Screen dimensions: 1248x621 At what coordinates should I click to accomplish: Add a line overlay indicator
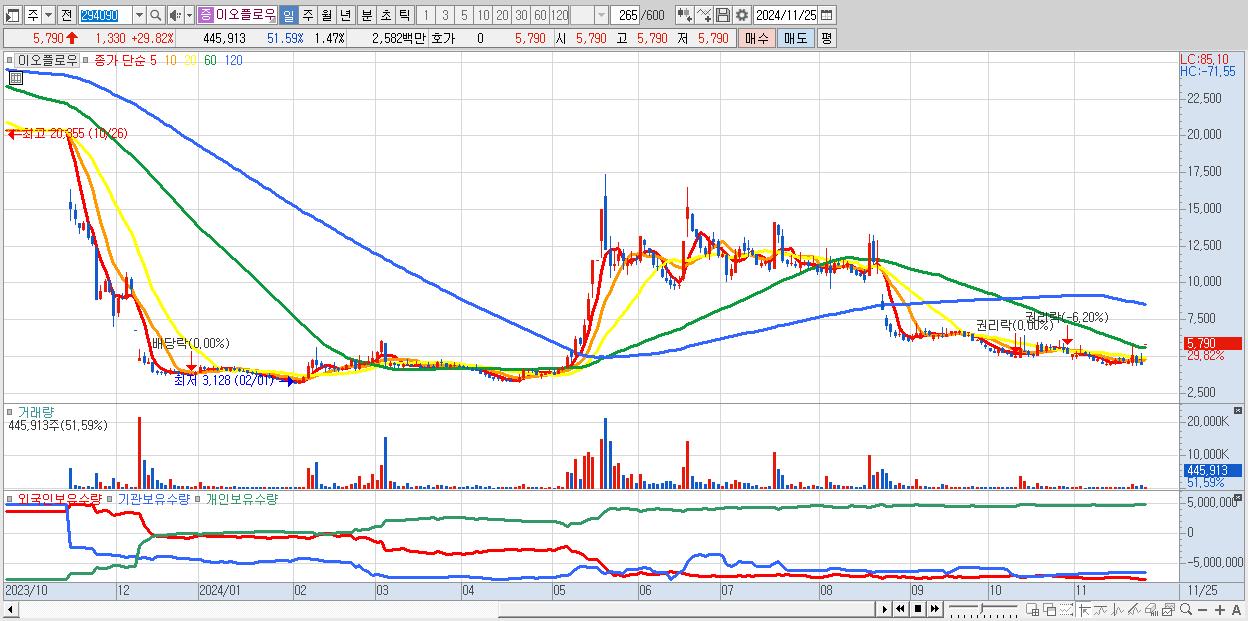point(704,15)
